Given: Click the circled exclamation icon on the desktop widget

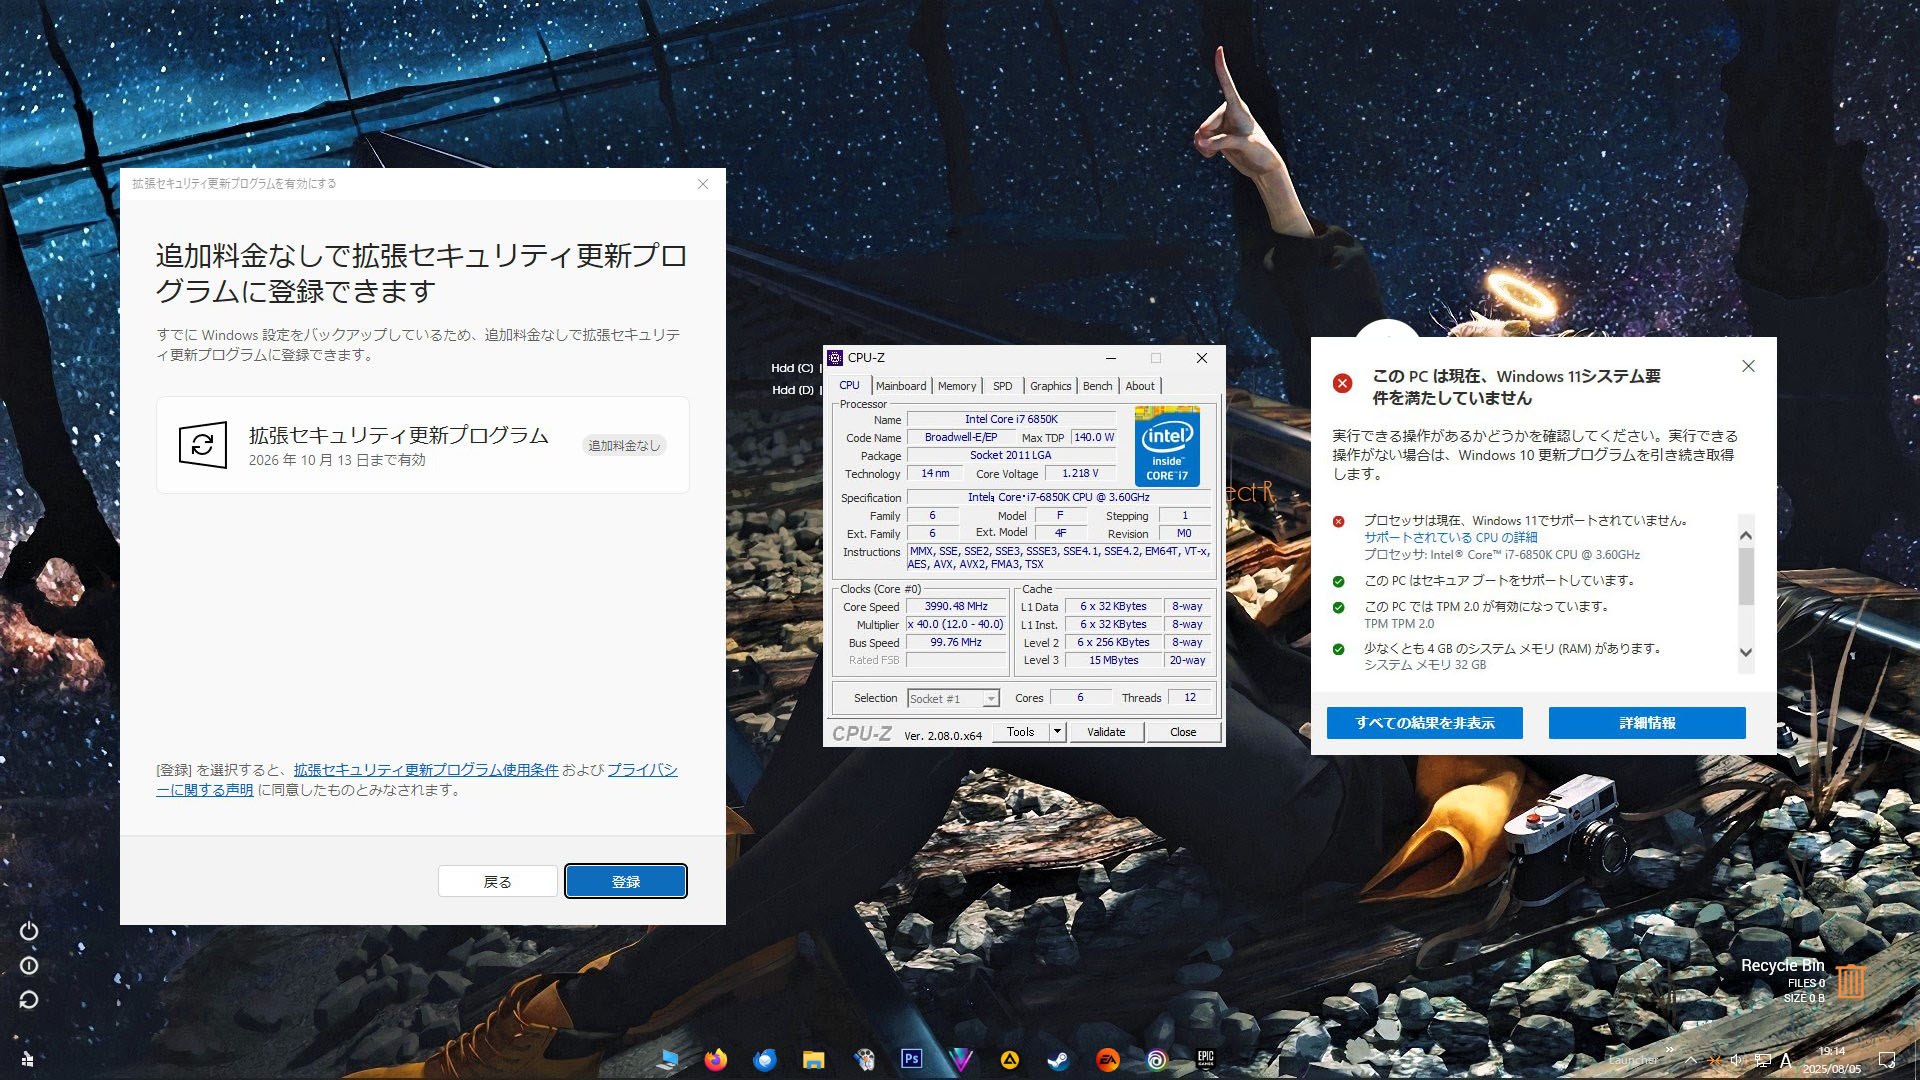Looking at the screenshot, I should (29, 965).
